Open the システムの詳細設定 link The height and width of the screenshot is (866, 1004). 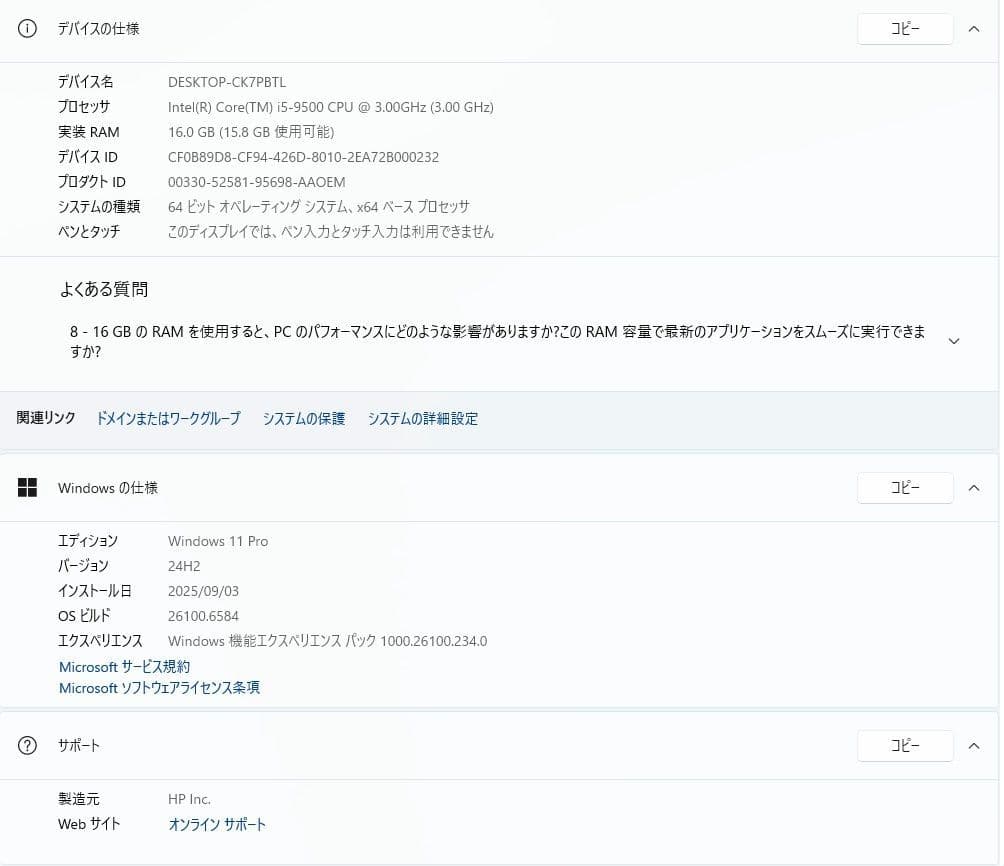(x=423, y=419)
